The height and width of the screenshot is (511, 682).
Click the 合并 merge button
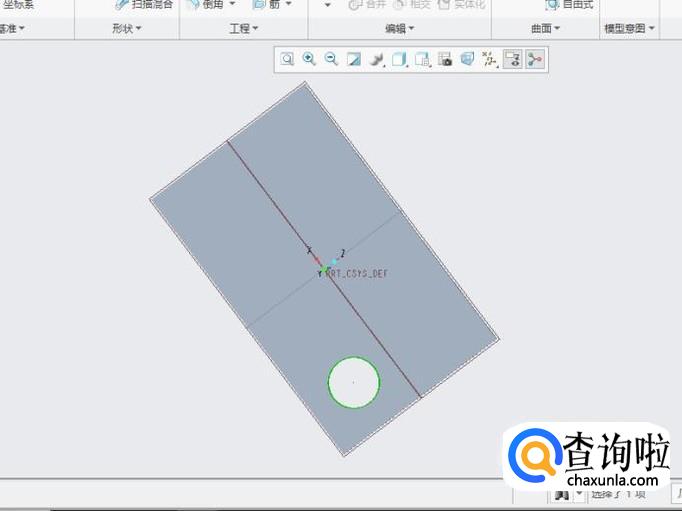pos(368,5)
